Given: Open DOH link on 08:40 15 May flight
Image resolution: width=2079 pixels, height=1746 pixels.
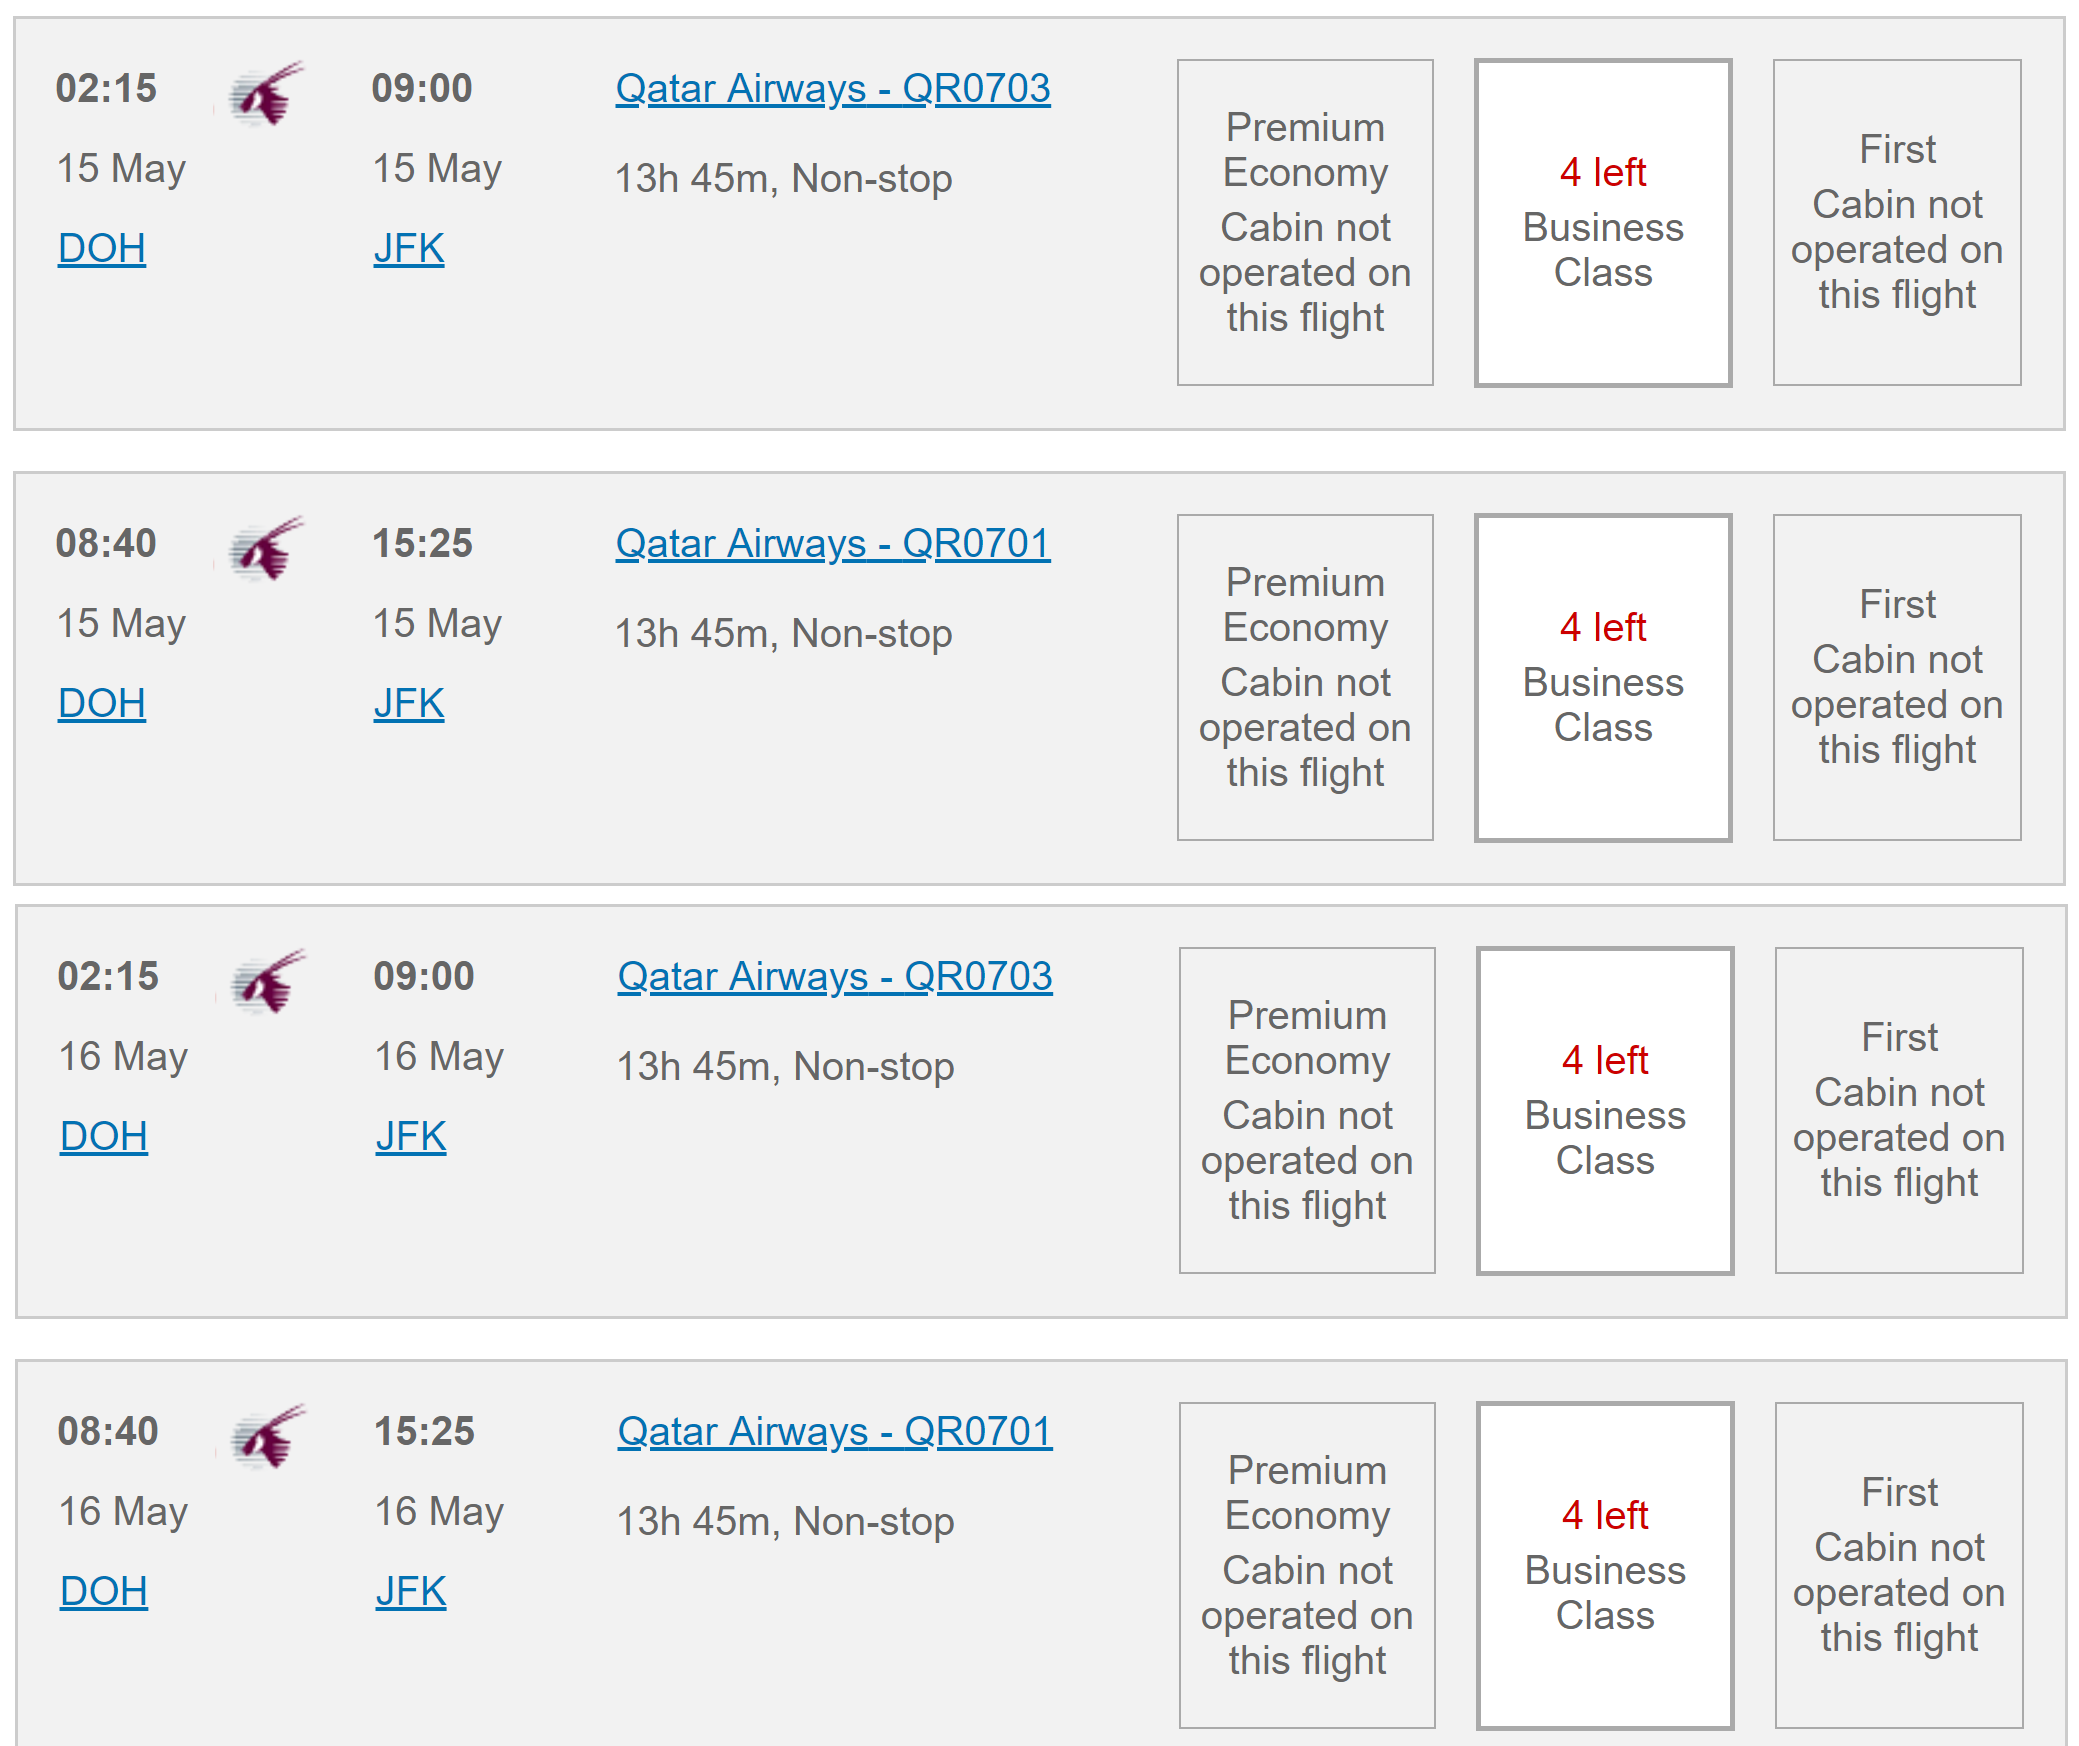Looking at the screenshot, I should [102, 703].
